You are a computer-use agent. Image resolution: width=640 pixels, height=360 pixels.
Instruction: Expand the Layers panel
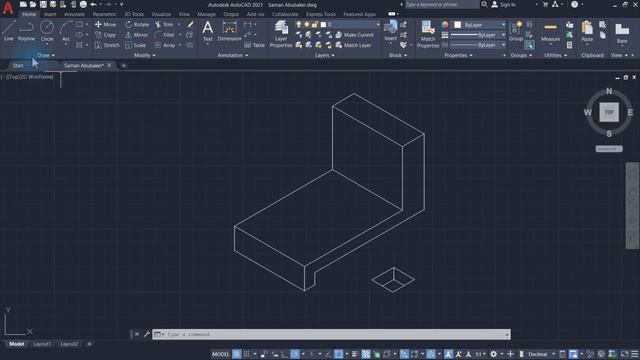click(x=324, y=56)
